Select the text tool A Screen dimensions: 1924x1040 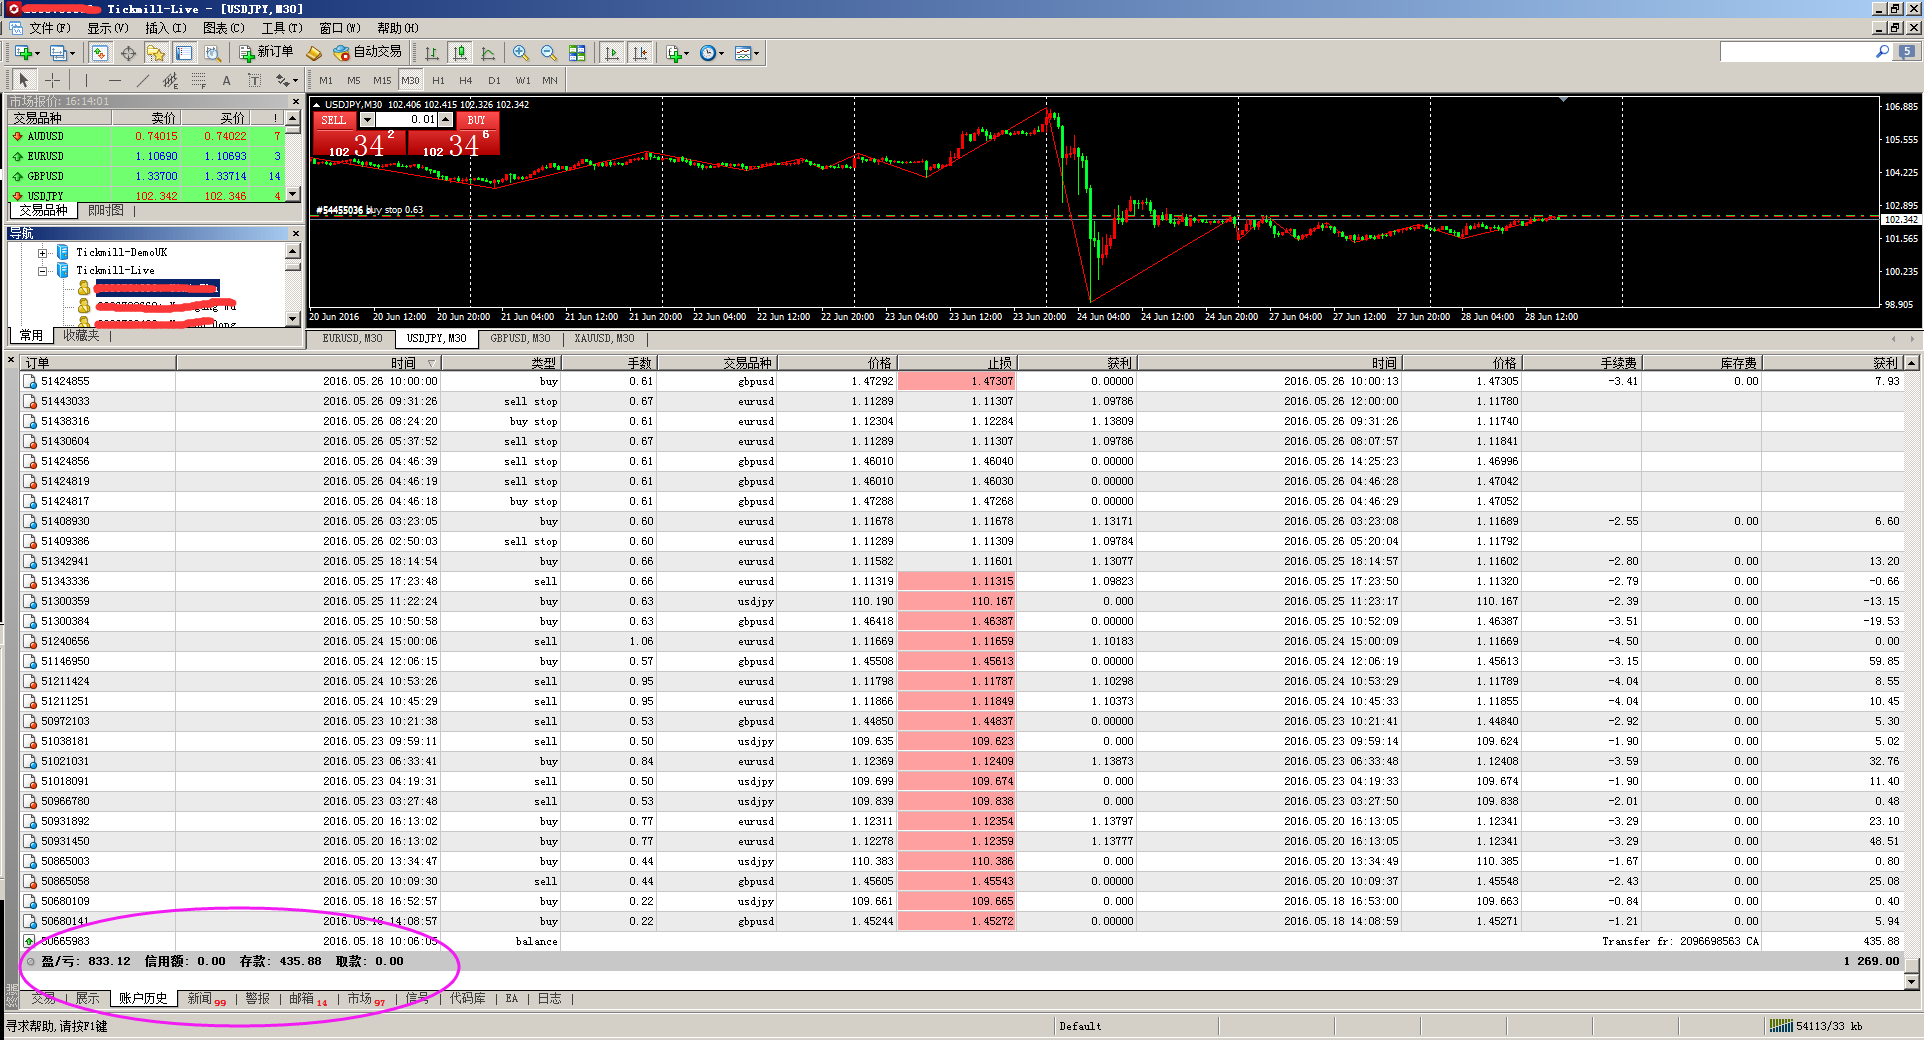tap(226, 80)
